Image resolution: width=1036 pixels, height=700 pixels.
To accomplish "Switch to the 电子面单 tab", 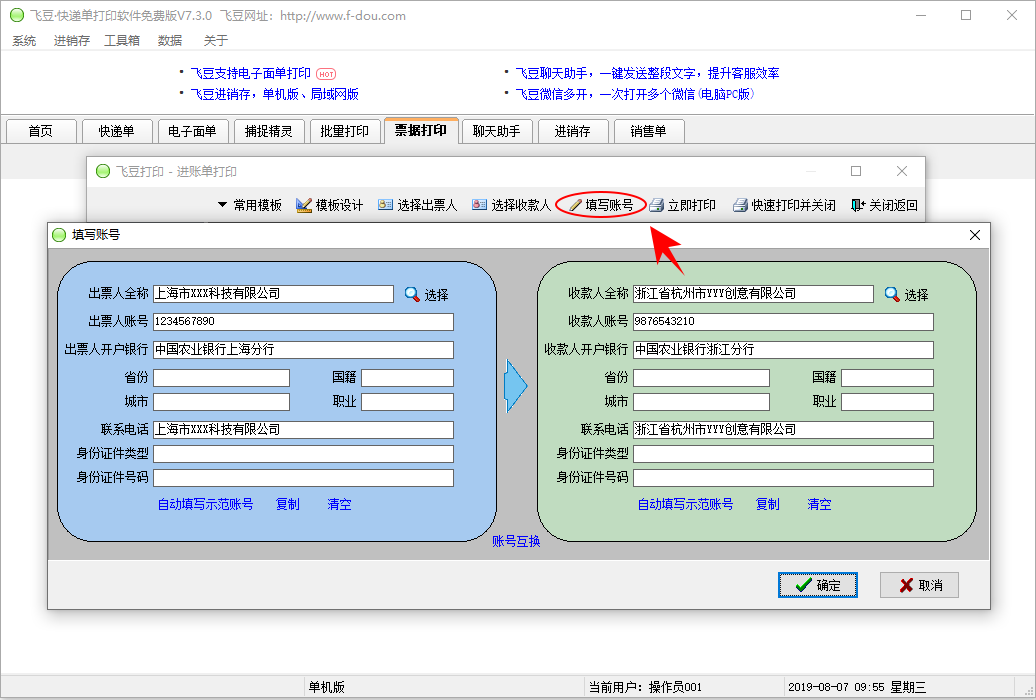I will [x=193, y=131].
